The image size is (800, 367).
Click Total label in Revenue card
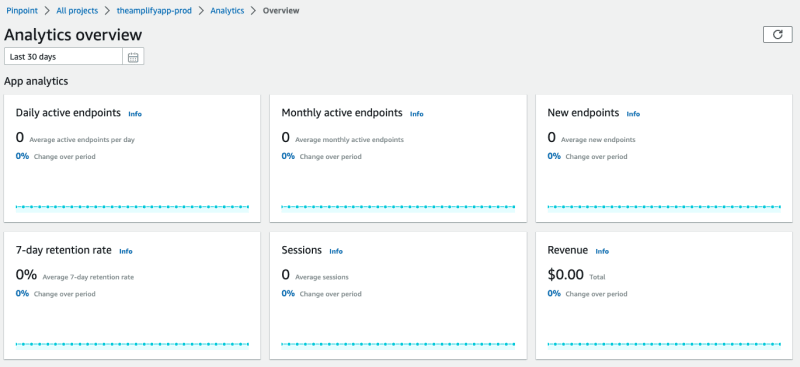pos(597,277)
